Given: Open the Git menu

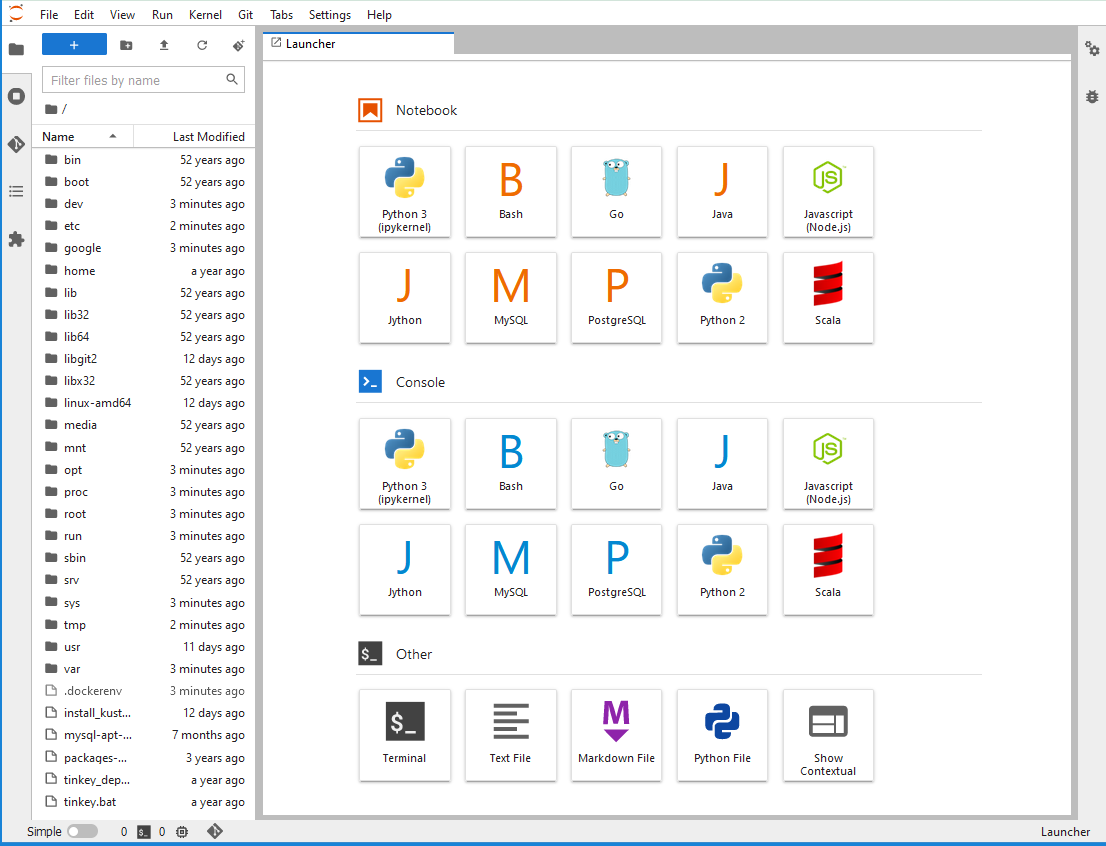Looking at the screenshot, I should point(245,15).
